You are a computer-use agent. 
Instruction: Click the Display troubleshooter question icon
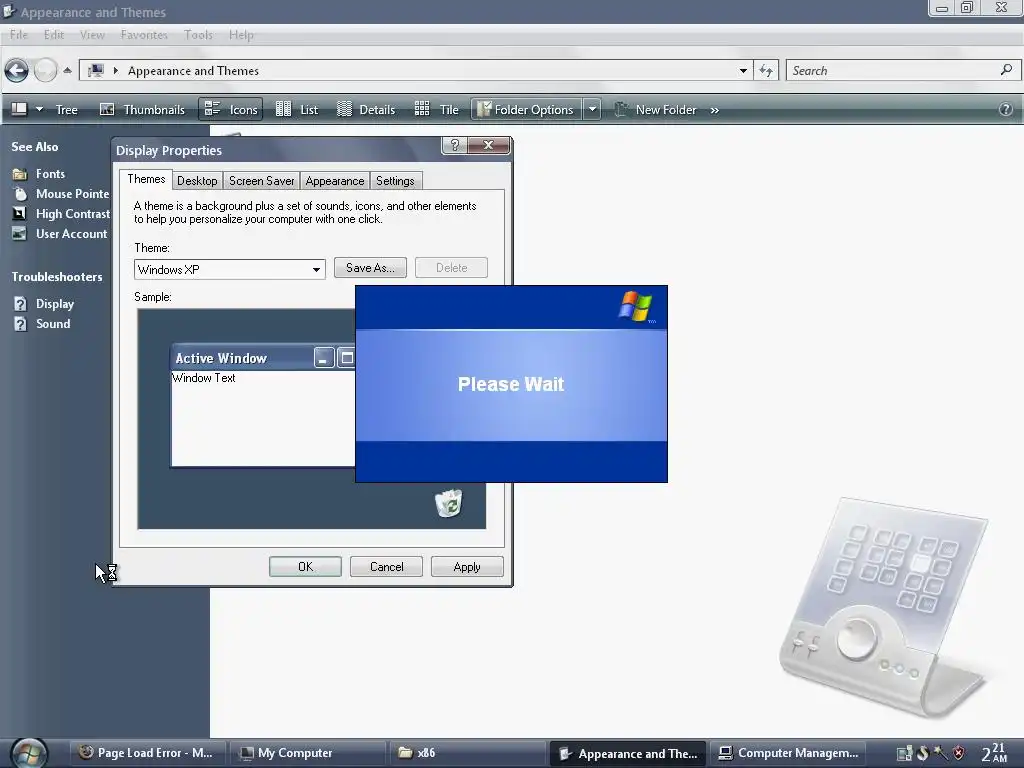[x=20, y=304]
